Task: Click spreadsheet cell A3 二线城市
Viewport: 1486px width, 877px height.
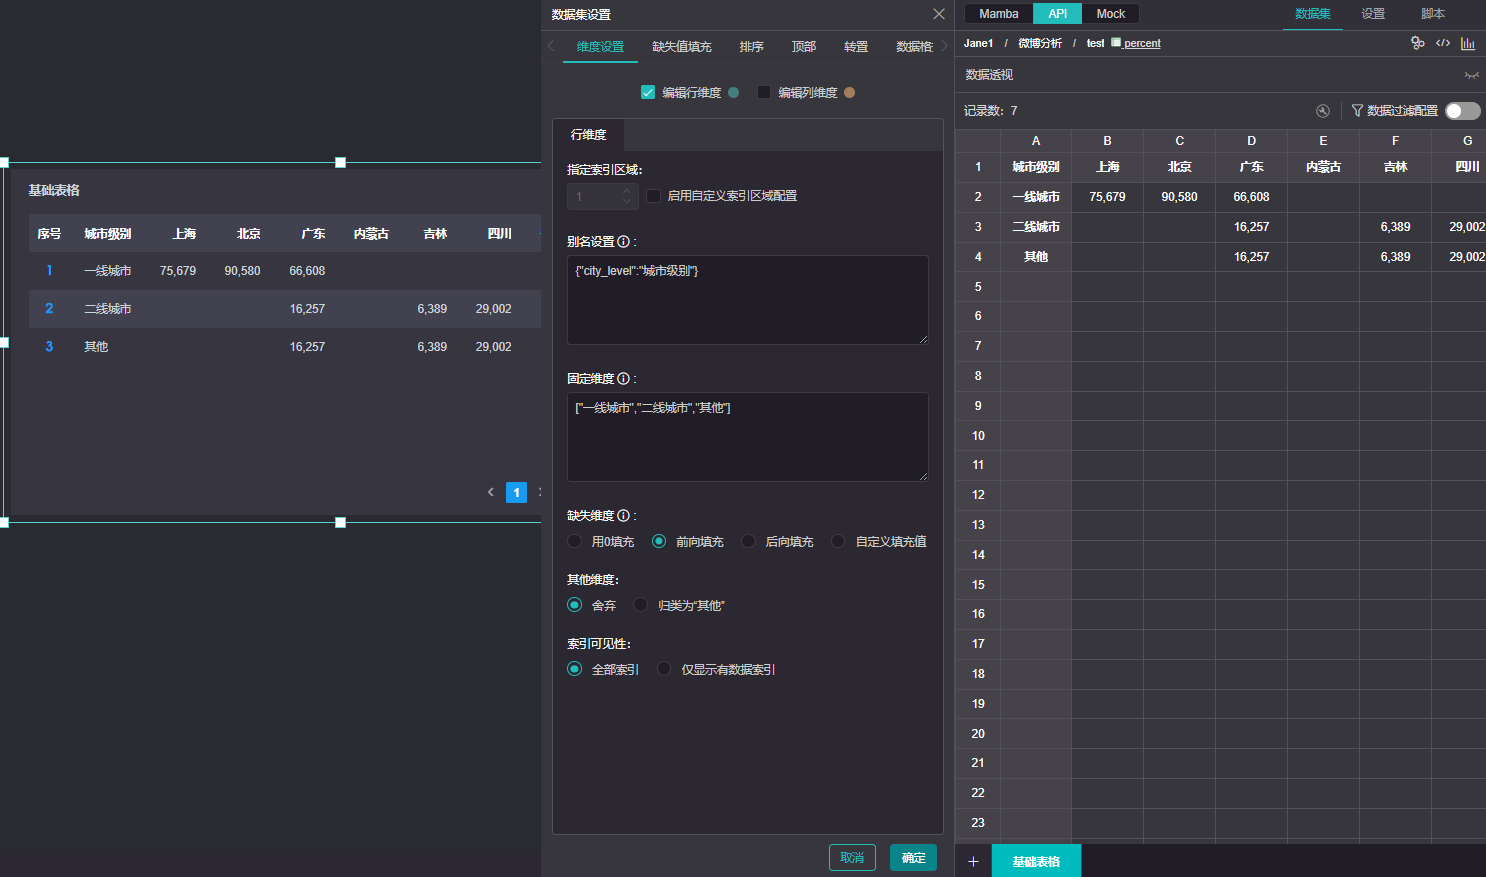Action: [x=1036, y=227]
